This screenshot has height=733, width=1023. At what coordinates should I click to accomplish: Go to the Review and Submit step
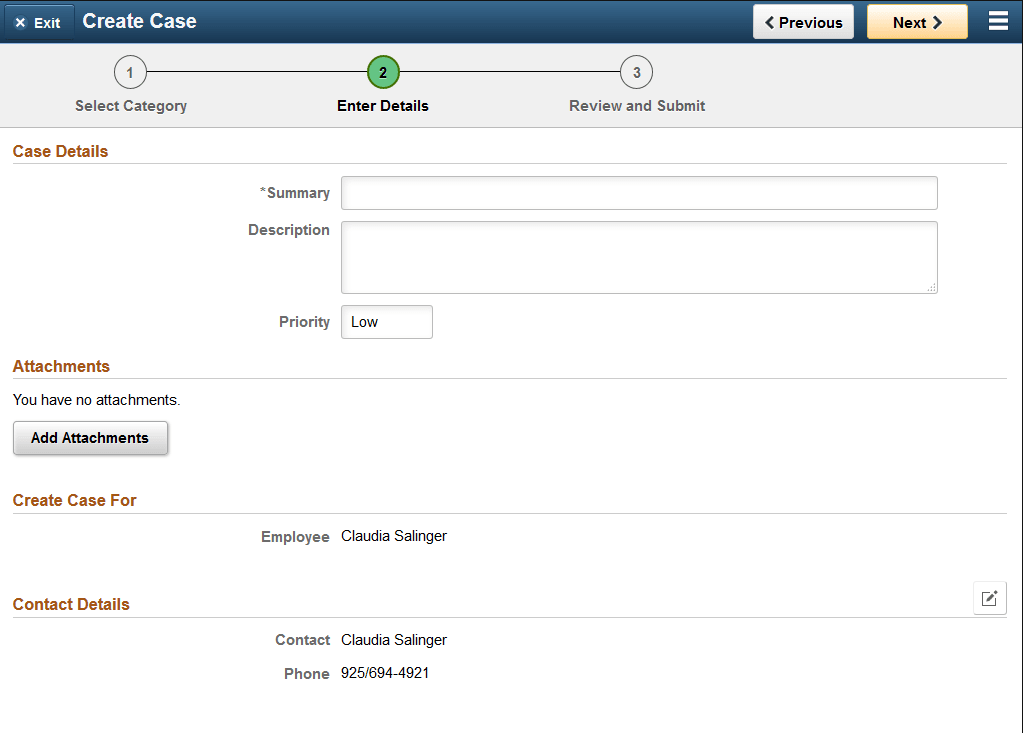(x=636, y=105)
